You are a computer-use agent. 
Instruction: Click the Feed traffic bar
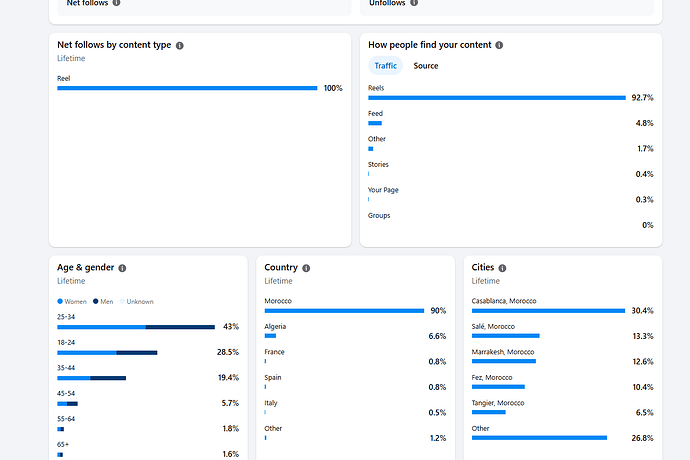pos(375,123)
